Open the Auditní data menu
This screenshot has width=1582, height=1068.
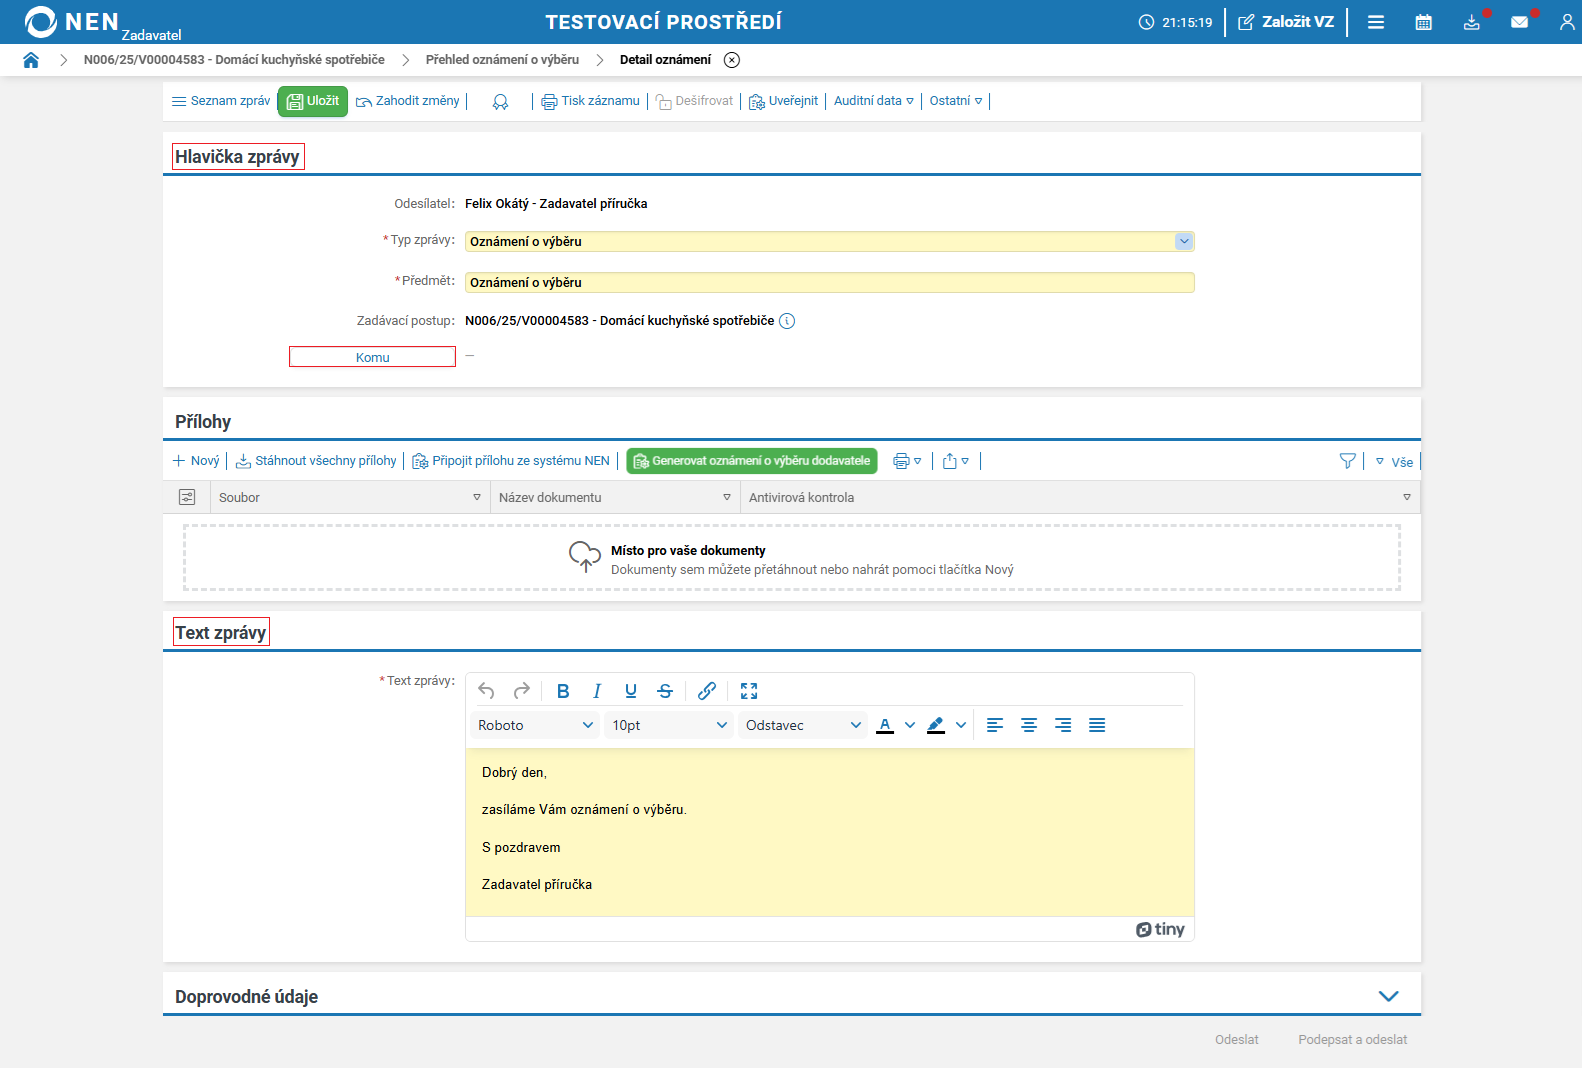873,101
